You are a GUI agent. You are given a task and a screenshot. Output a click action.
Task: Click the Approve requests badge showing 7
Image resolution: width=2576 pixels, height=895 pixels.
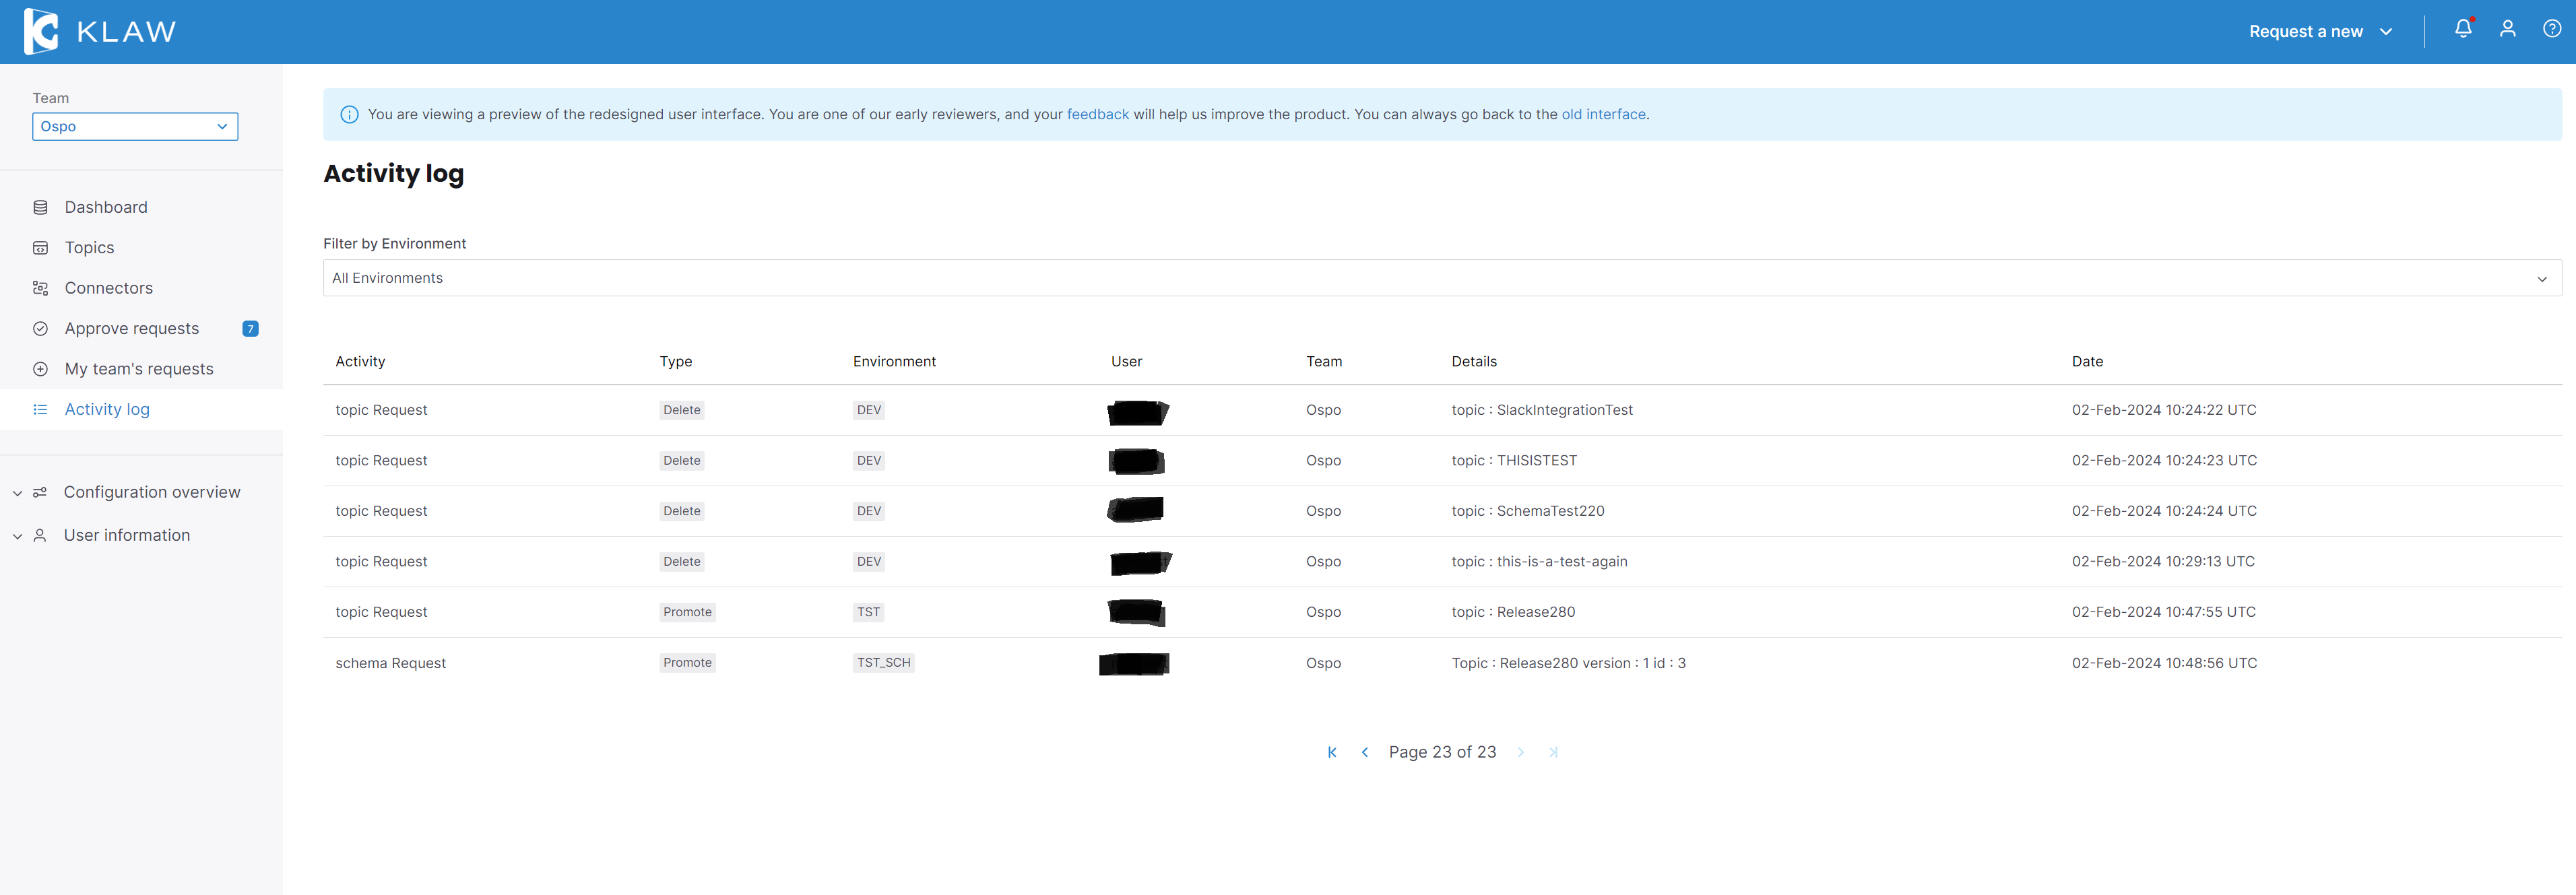pyautogui.click(x=250, y=329)
